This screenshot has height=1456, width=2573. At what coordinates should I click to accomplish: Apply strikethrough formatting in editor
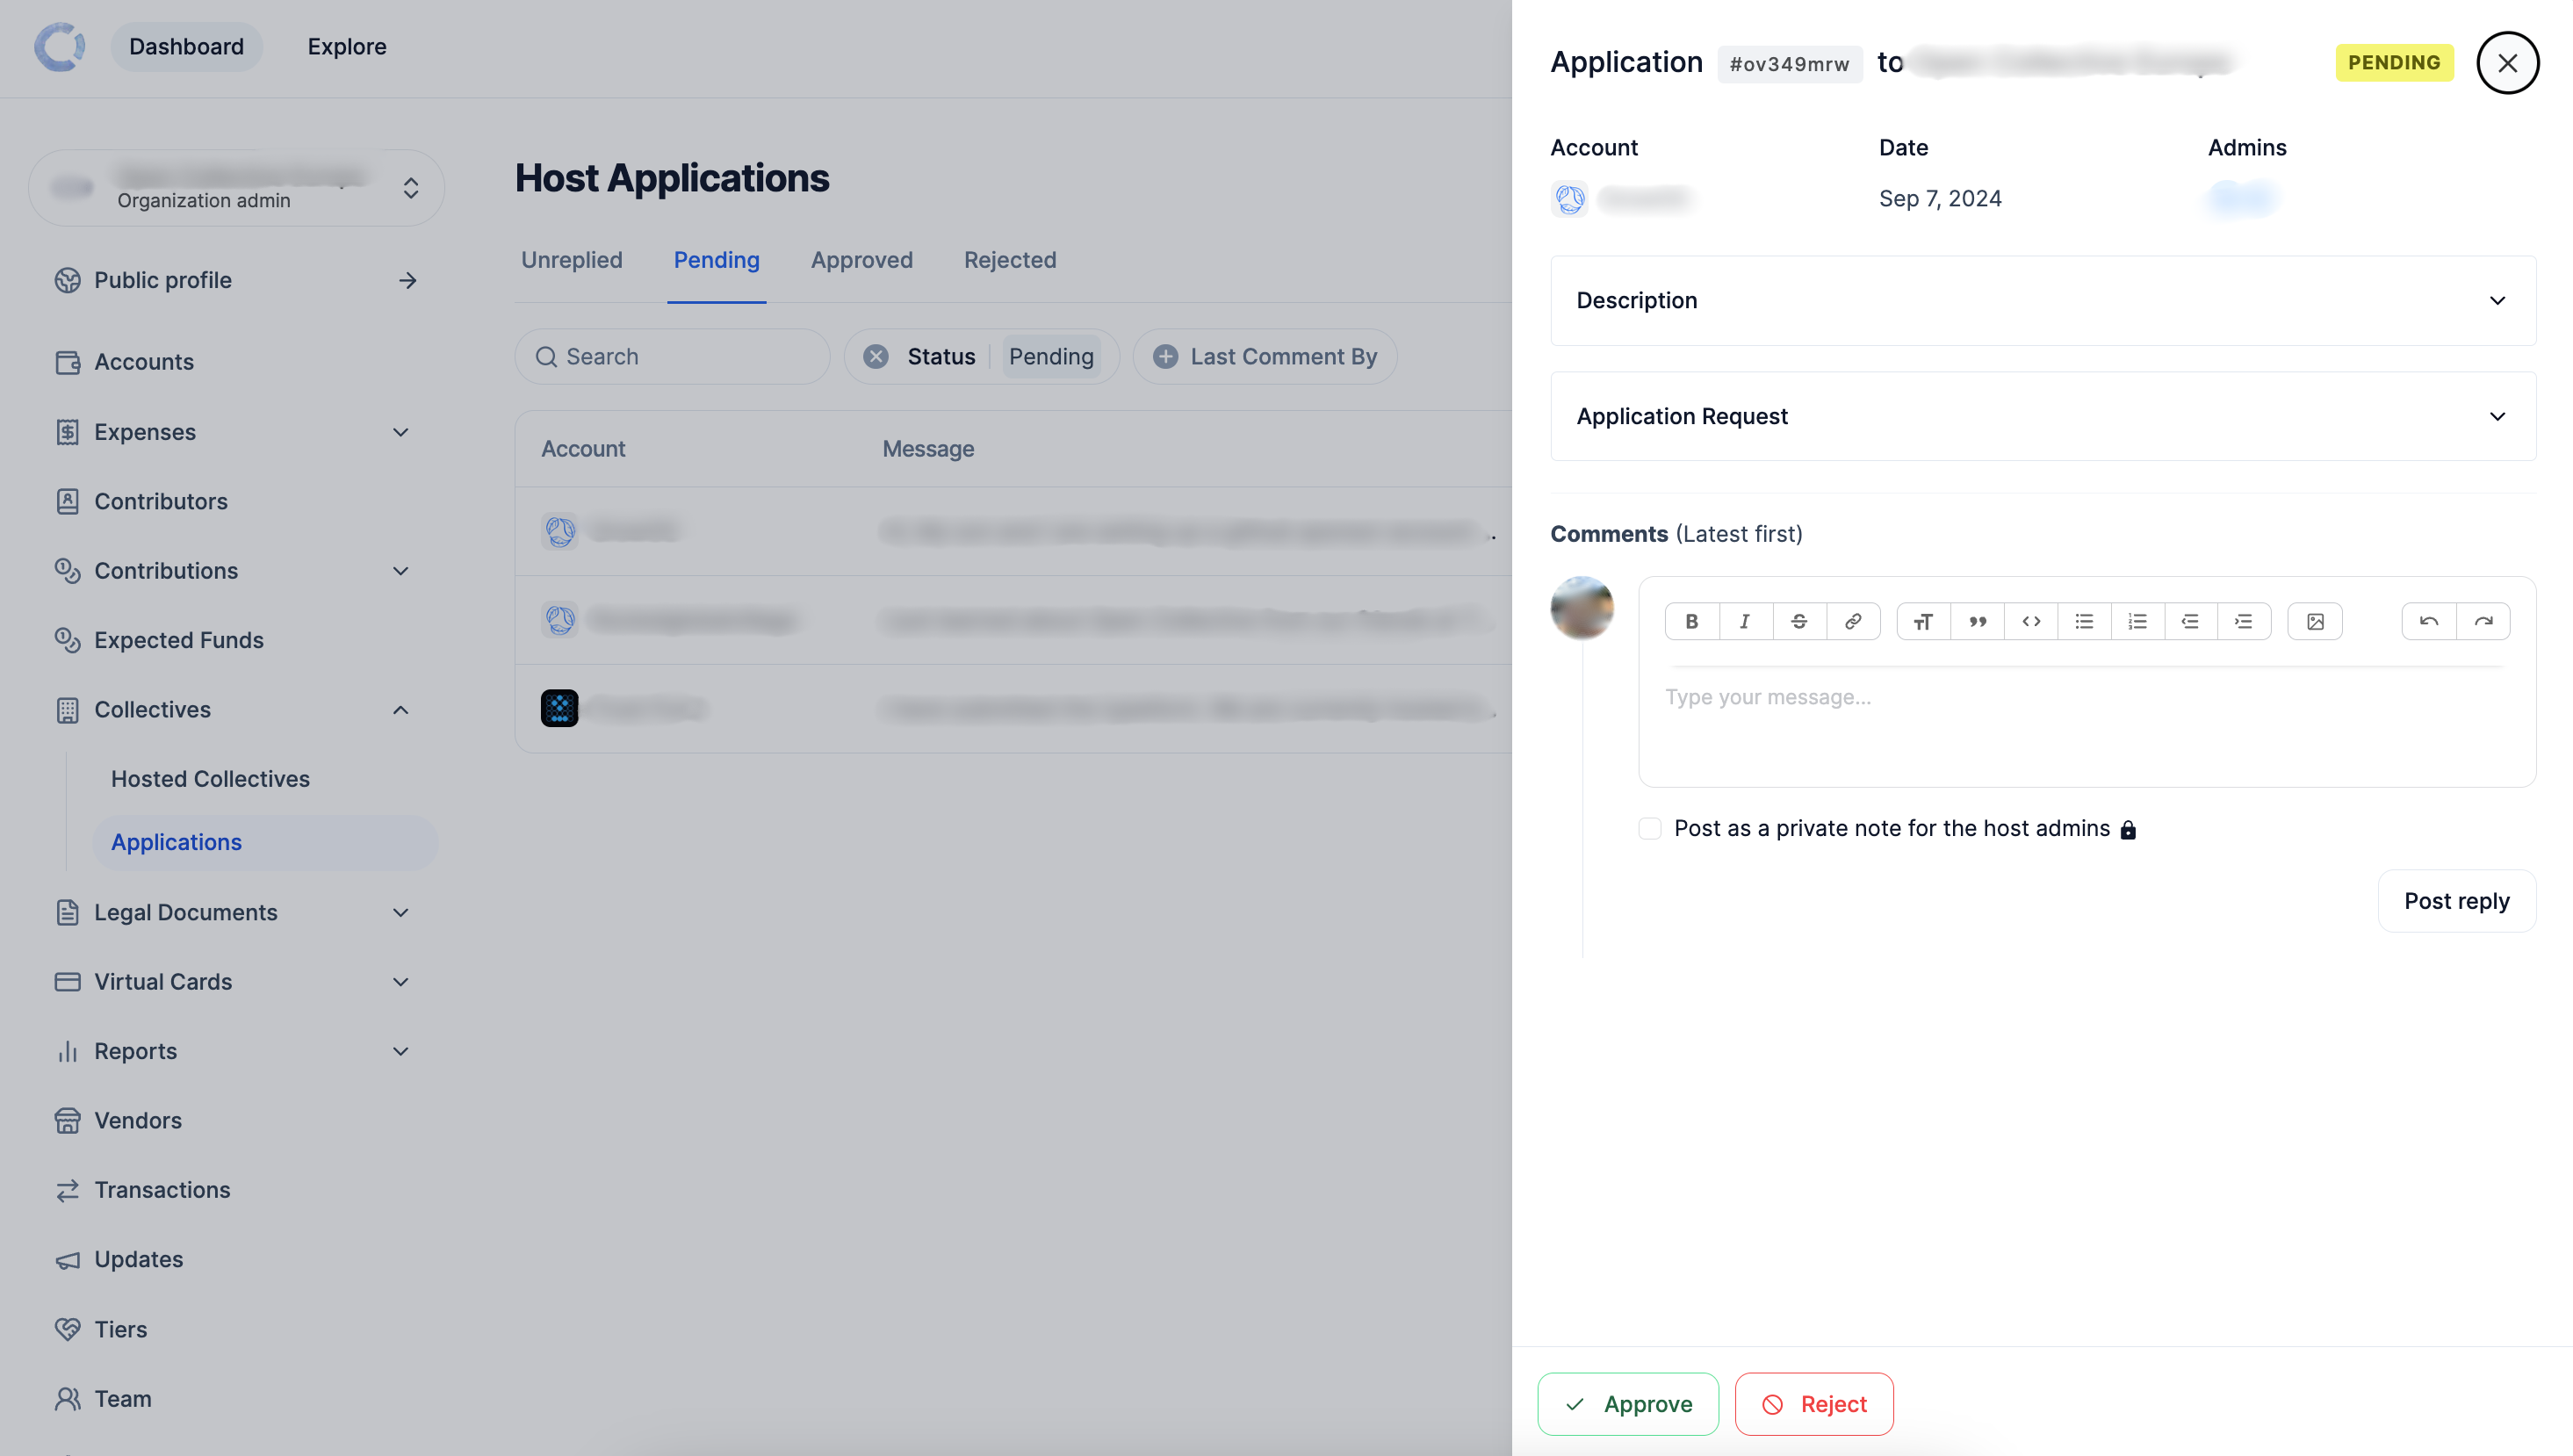(x=1799, y=621)
